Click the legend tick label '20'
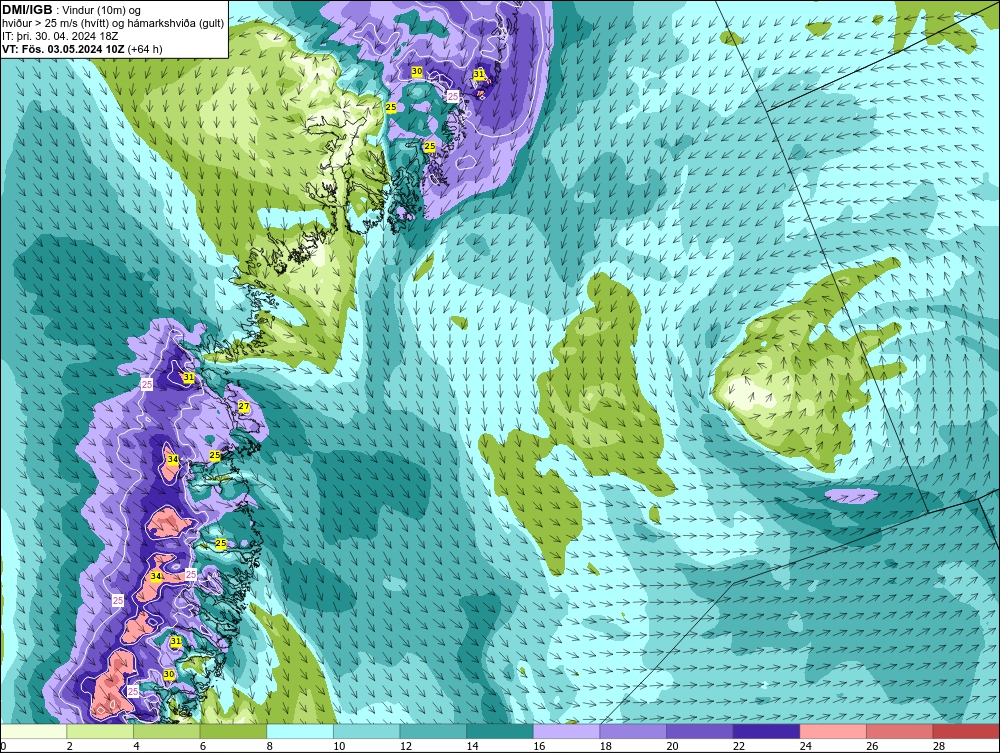 pos(672,746)
